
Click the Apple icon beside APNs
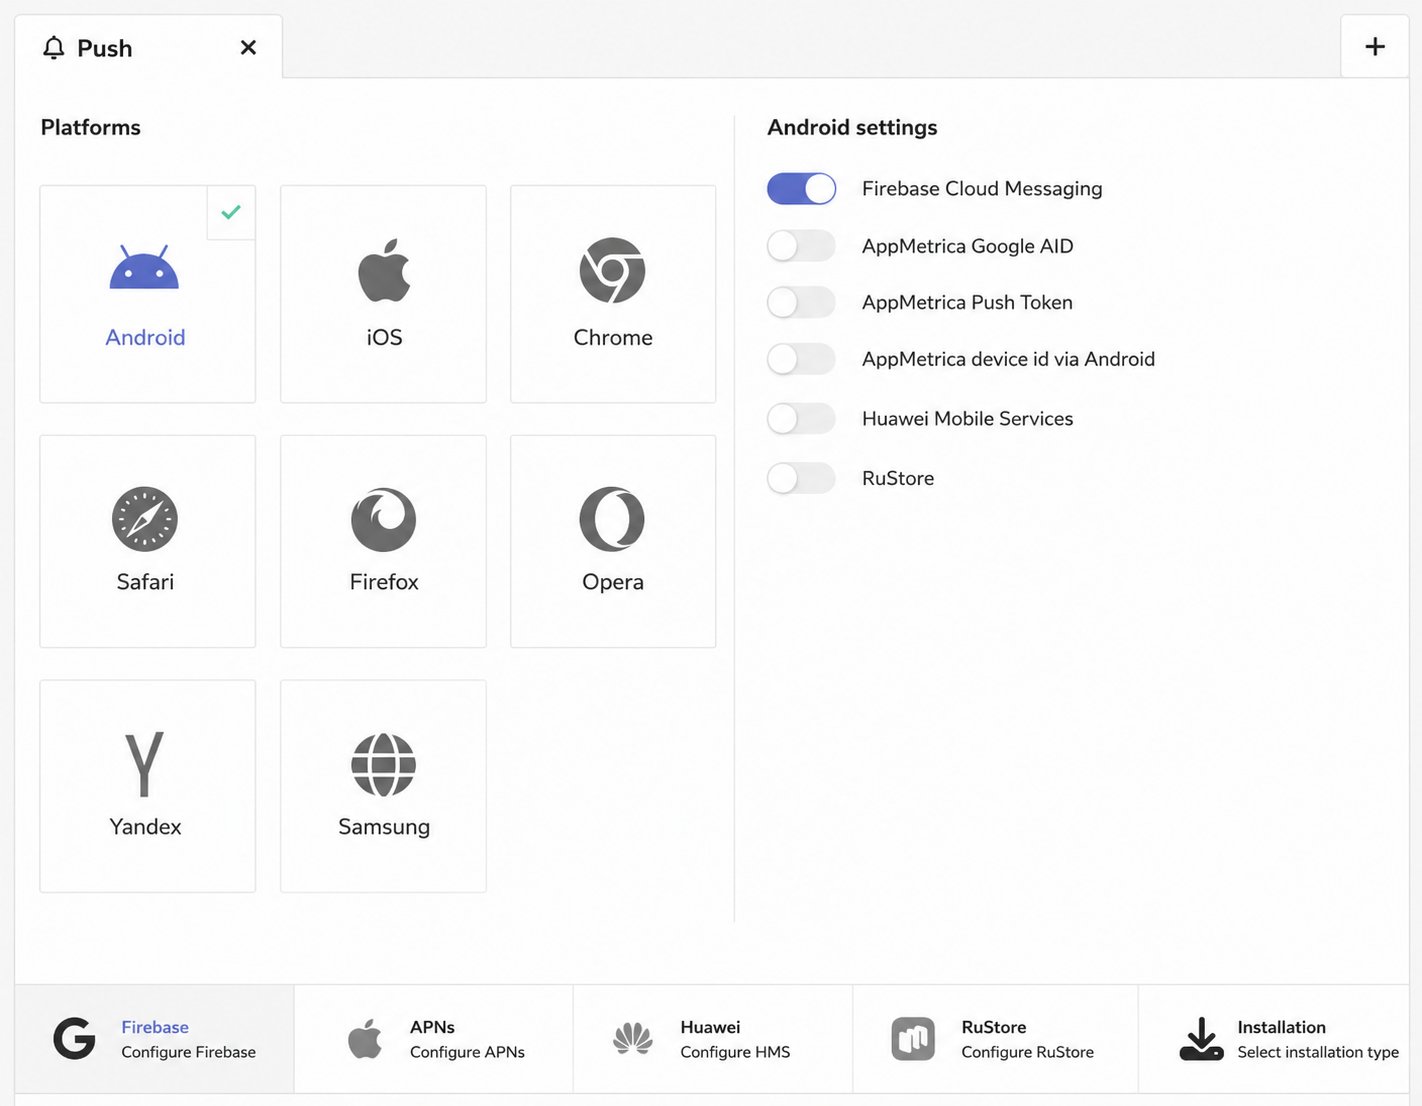[x=365, y=1039]
